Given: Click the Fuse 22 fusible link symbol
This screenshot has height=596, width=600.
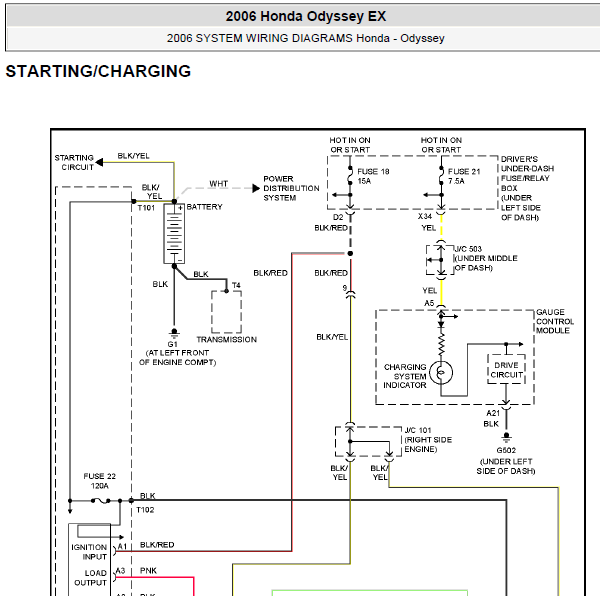Looking at the screenshot, I should pos(100,500).
